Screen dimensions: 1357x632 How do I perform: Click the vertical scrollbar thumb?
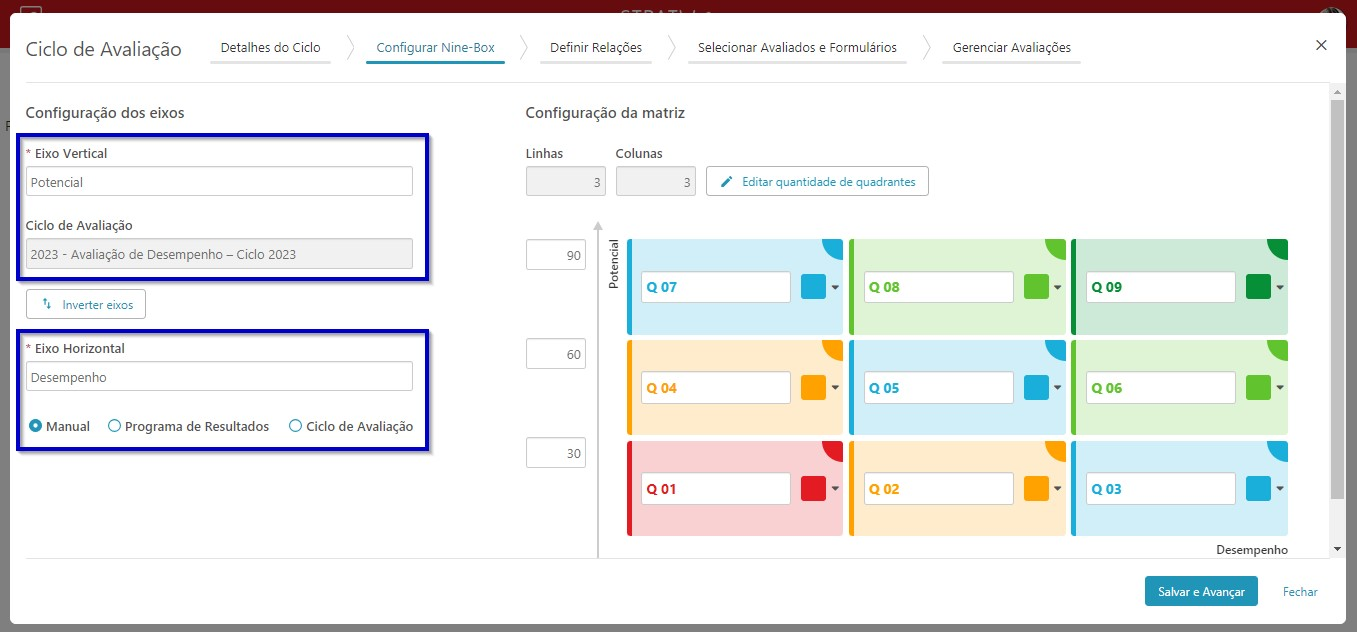(x=1337, y=299)
